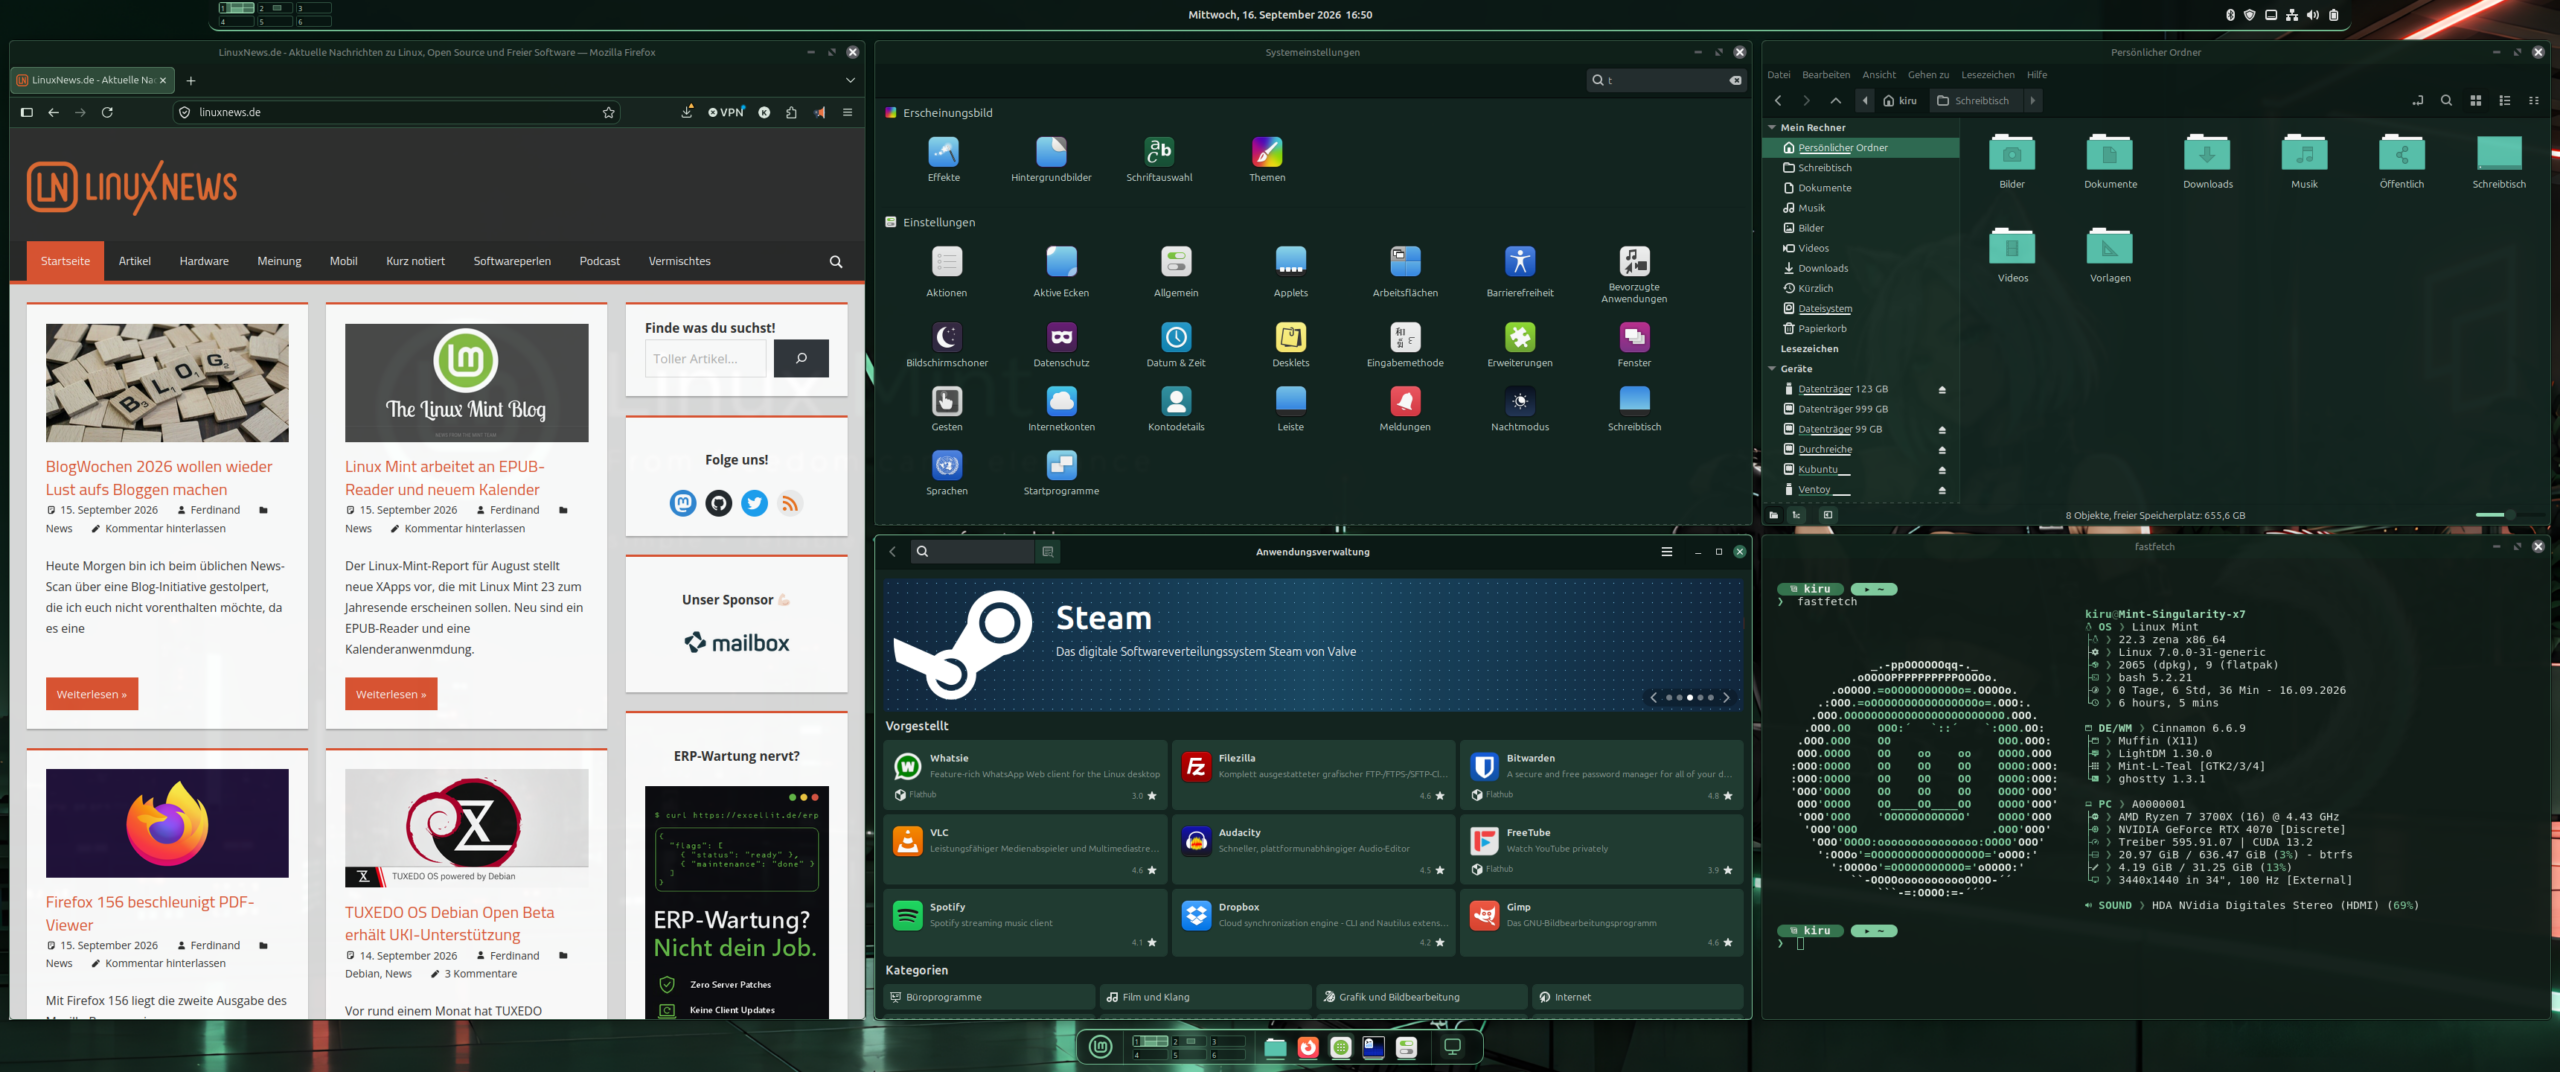
Task: Click path bar right scroll arrow
Action: point(2032,100)
